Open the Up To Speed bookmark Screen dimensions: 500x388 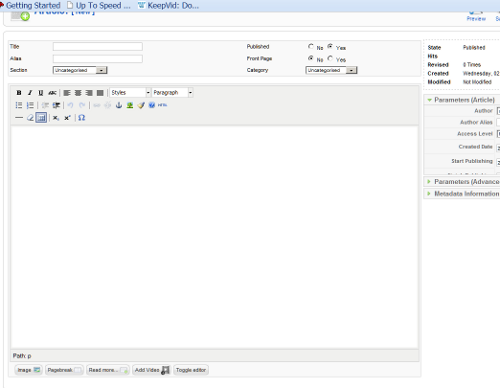coord(99,5)
